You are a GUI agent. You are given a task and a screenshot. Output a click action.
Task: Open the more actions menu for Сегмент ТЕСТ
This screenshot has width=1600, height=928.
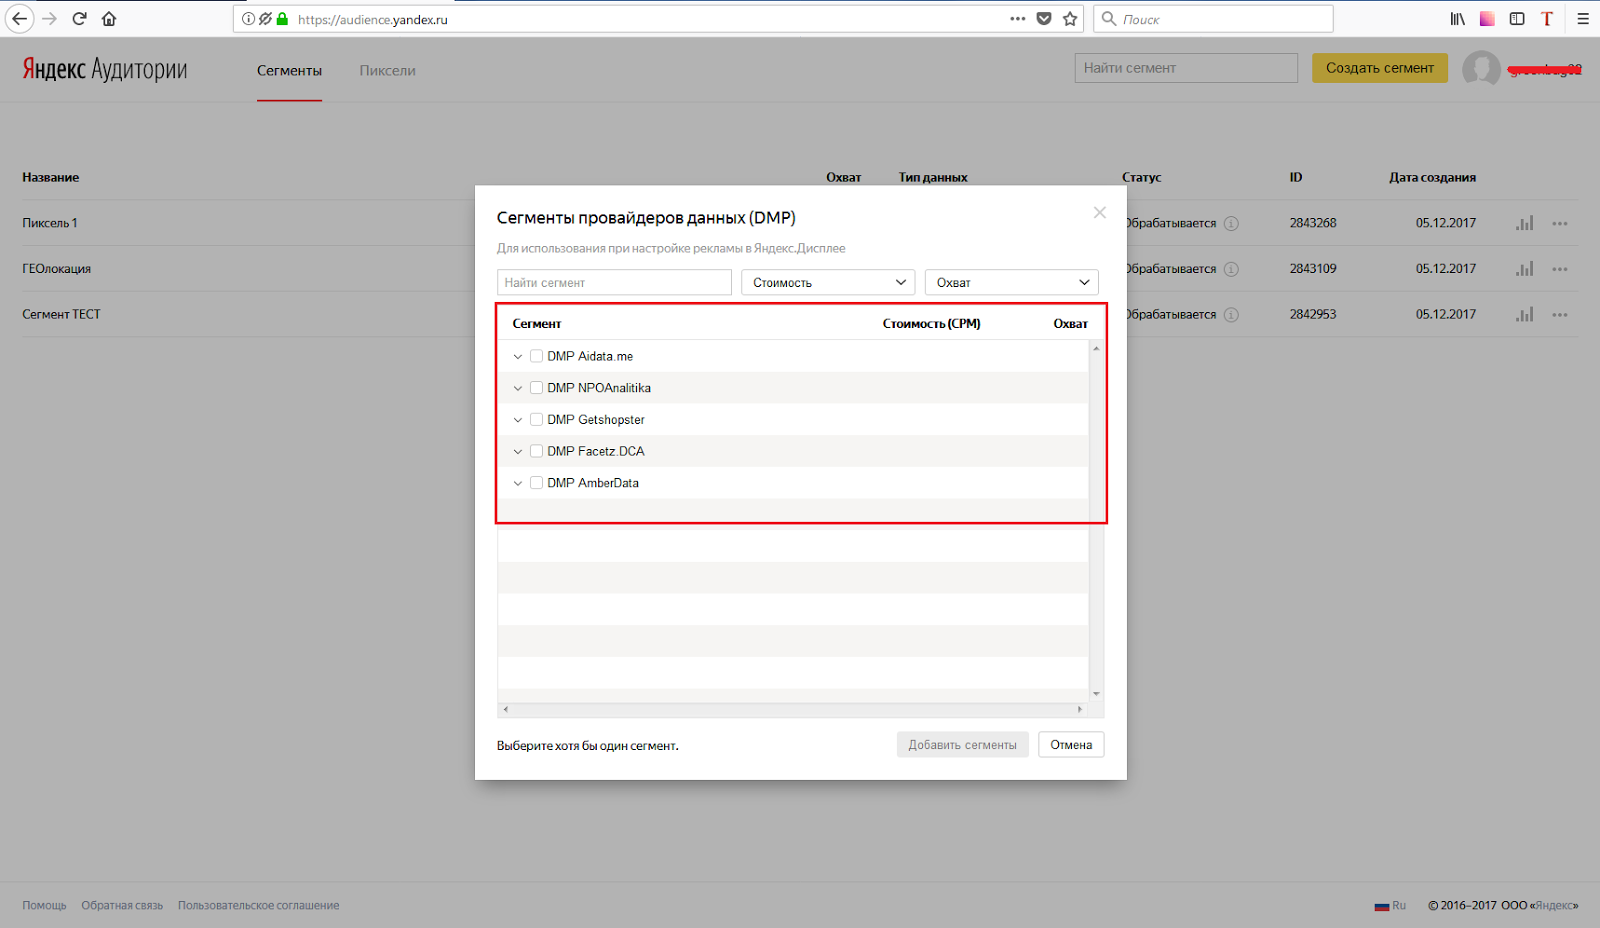click(x=1560, y=315)
